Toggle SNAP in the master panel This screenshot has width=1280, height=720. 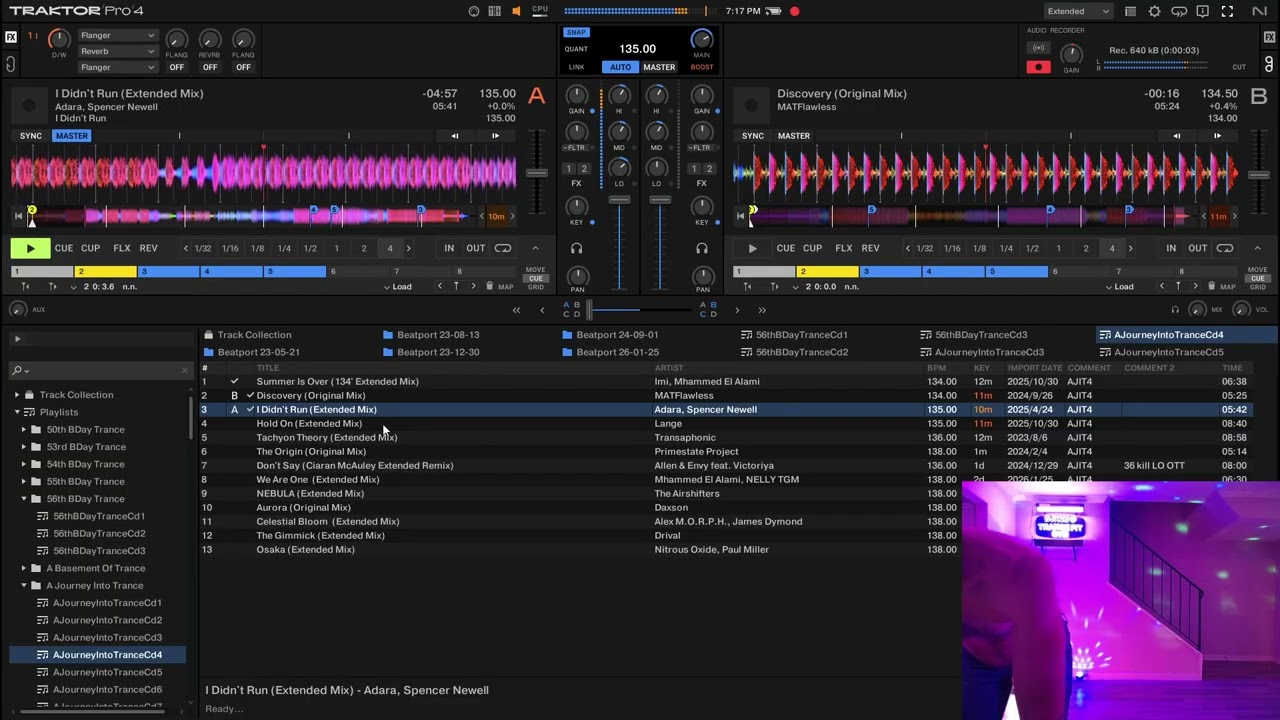click(576, 32)
